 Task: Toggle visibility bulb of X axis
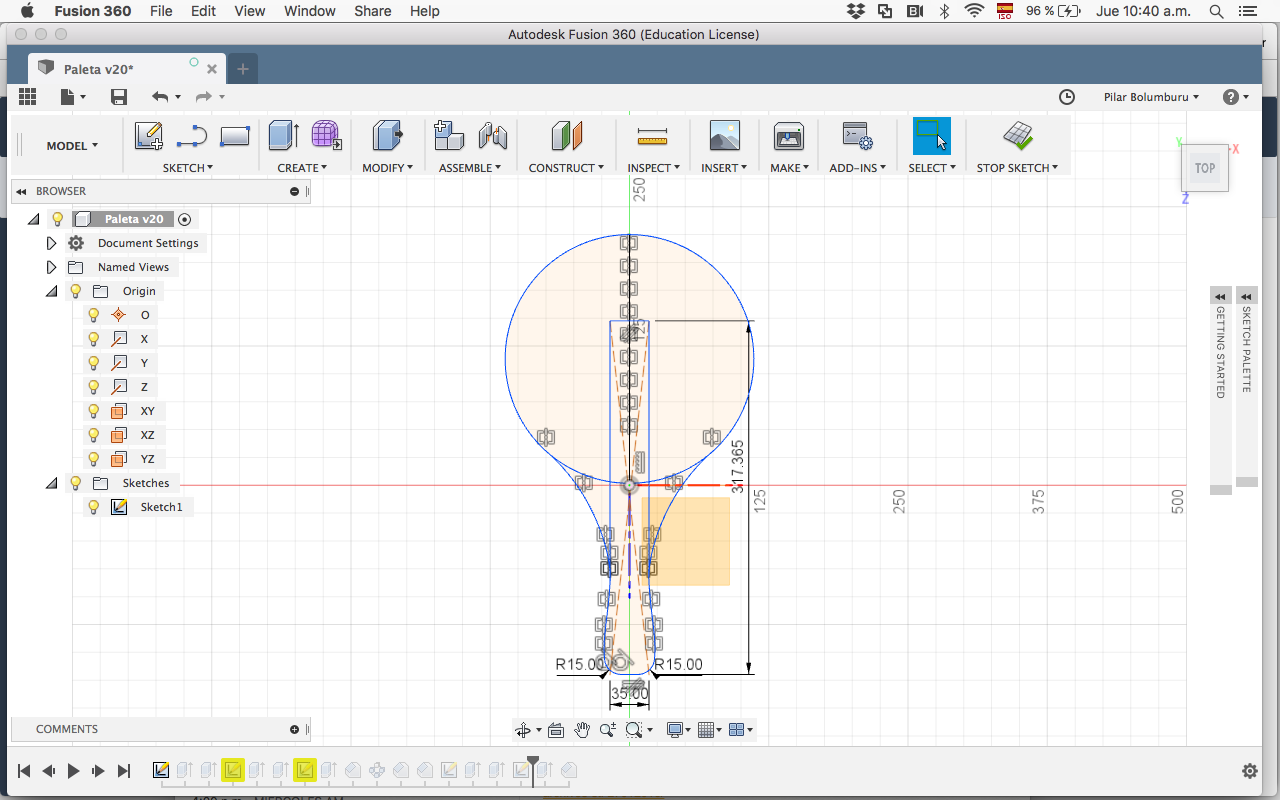(x=93, y=339)
